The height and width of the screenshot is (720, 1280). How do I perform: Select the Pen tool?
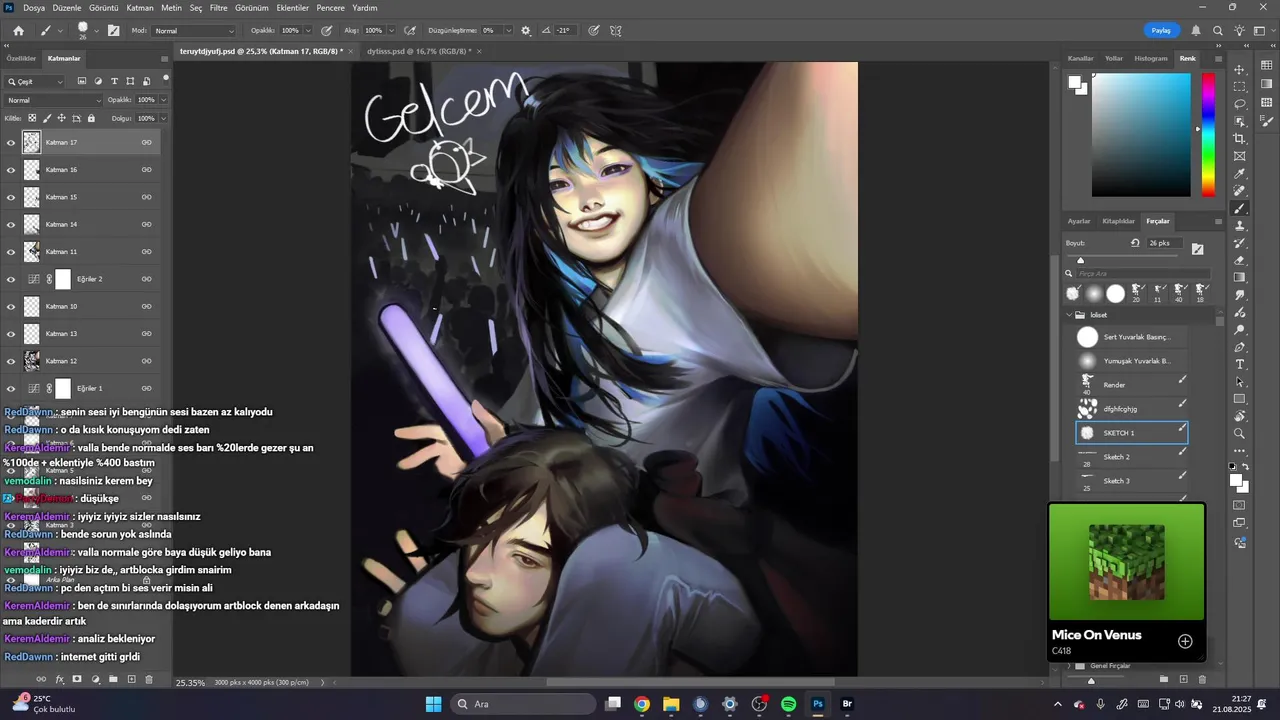click(1240, 347)
